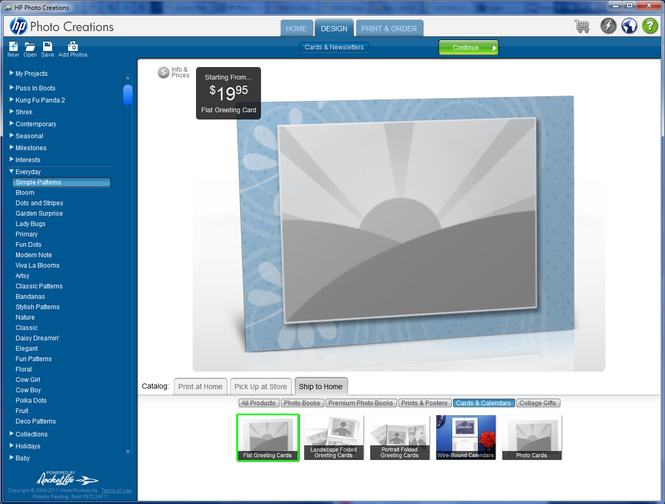Image resolution: width=665 pixels, height=504 pixels.
Task: Select the Polka Dots theme
Action: tap(31, 400)
